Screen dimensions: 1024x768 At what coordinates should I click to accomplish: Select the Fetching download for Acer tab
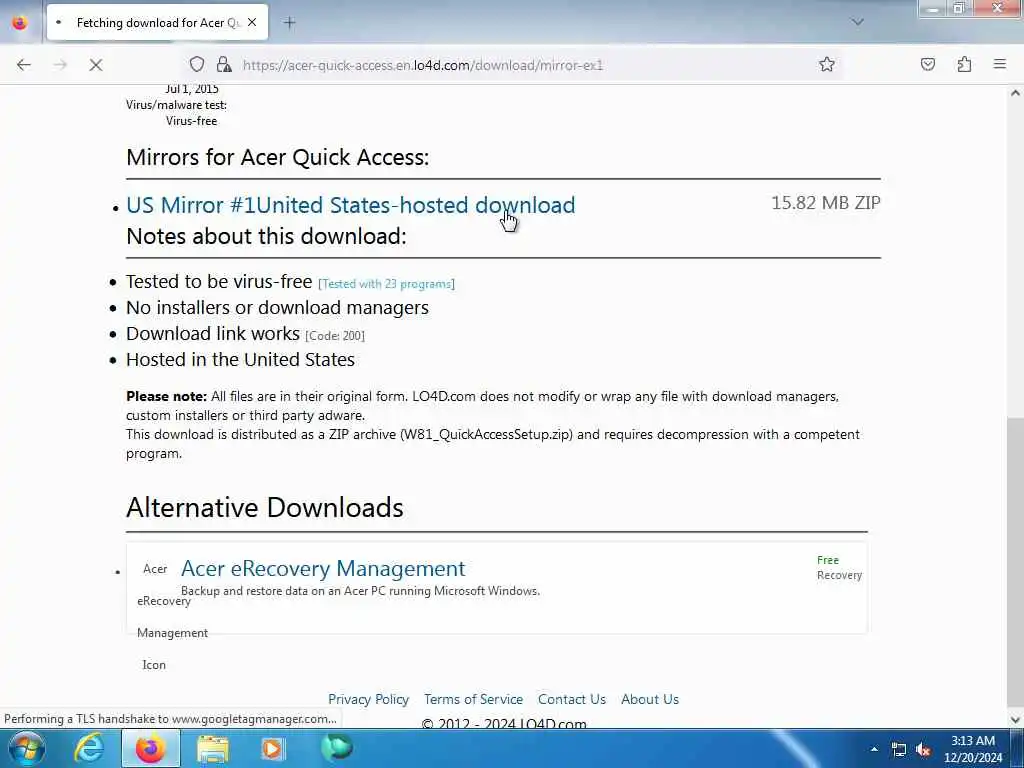(x=157, y=22)
